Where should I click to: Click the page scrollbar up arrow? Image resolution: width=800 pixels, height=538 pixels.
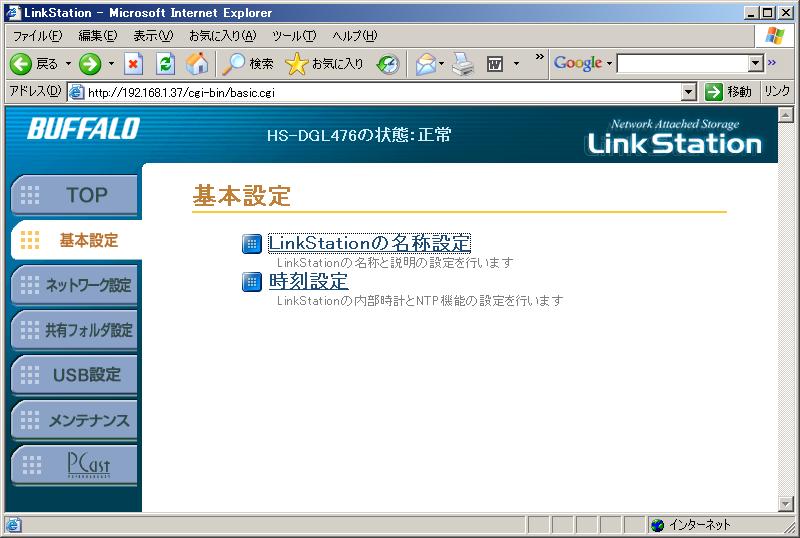[x=786, y=115]
